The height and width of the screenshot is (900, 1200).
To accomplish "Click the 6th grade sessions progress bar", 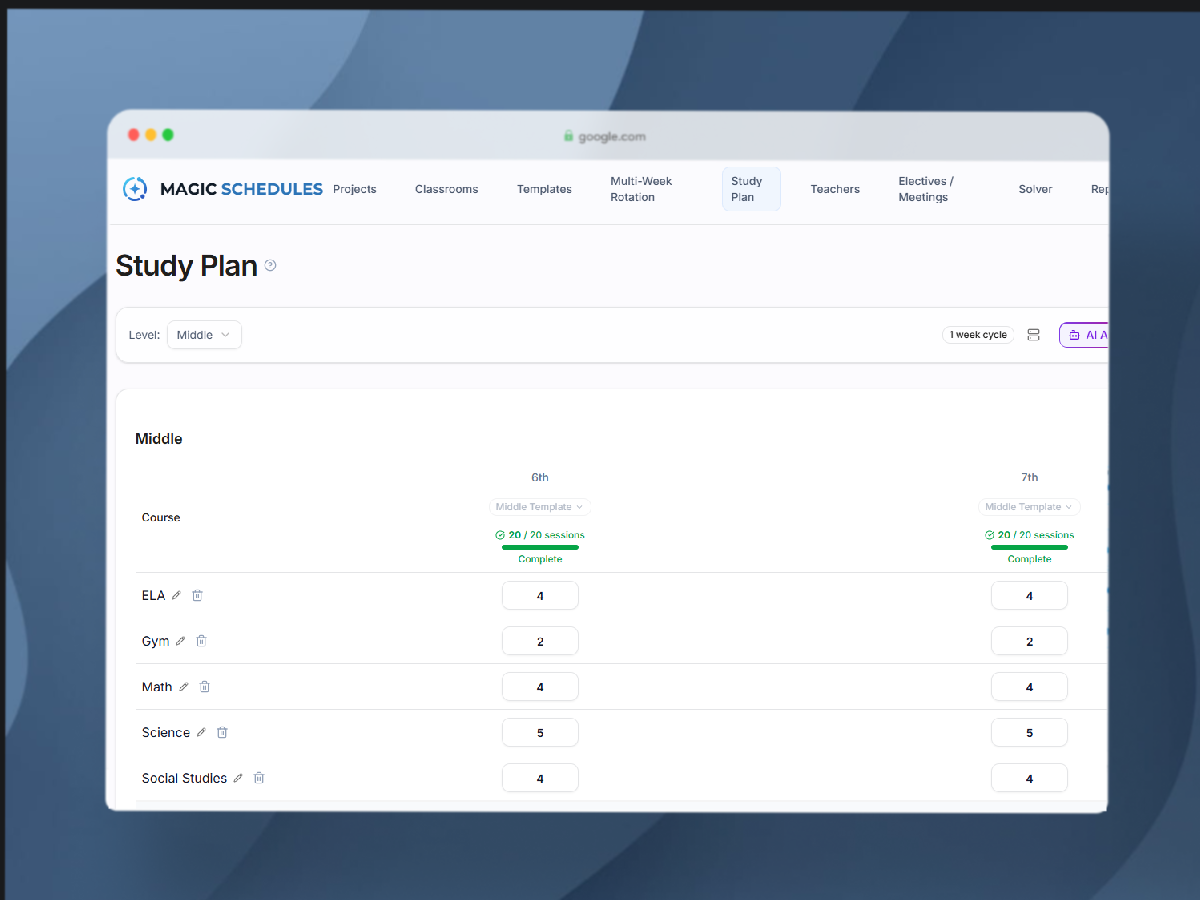I will coord(540,547).
